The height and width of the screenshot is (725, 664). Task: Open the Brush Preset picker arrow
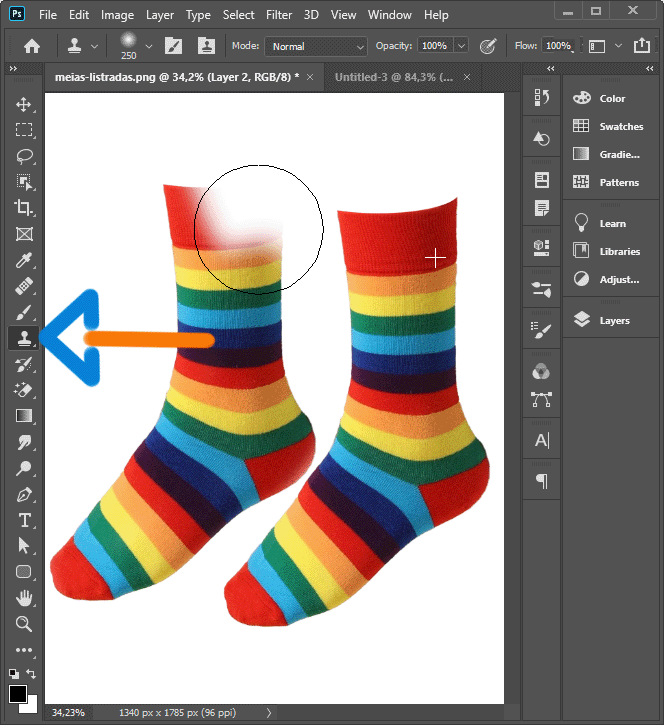[149, 46]
